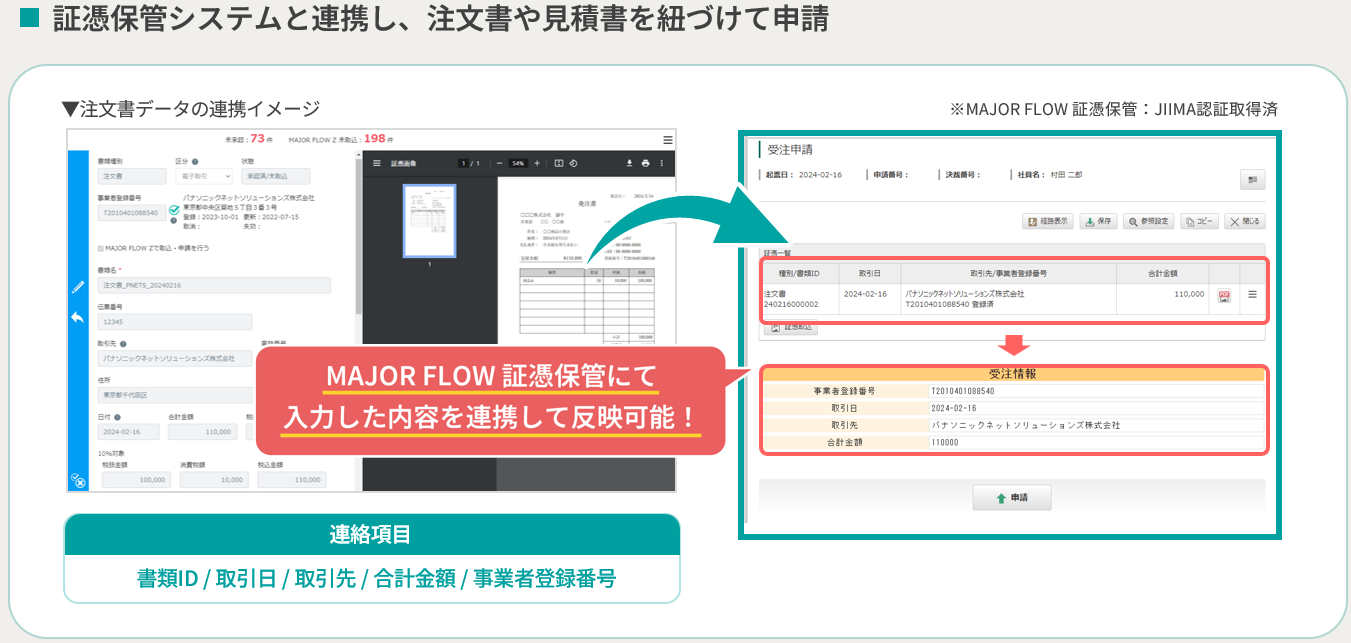This screenshot has width=1351, height=643.
Task: Click the 消費税額 field showing 10,000
Action: (213, 480)
